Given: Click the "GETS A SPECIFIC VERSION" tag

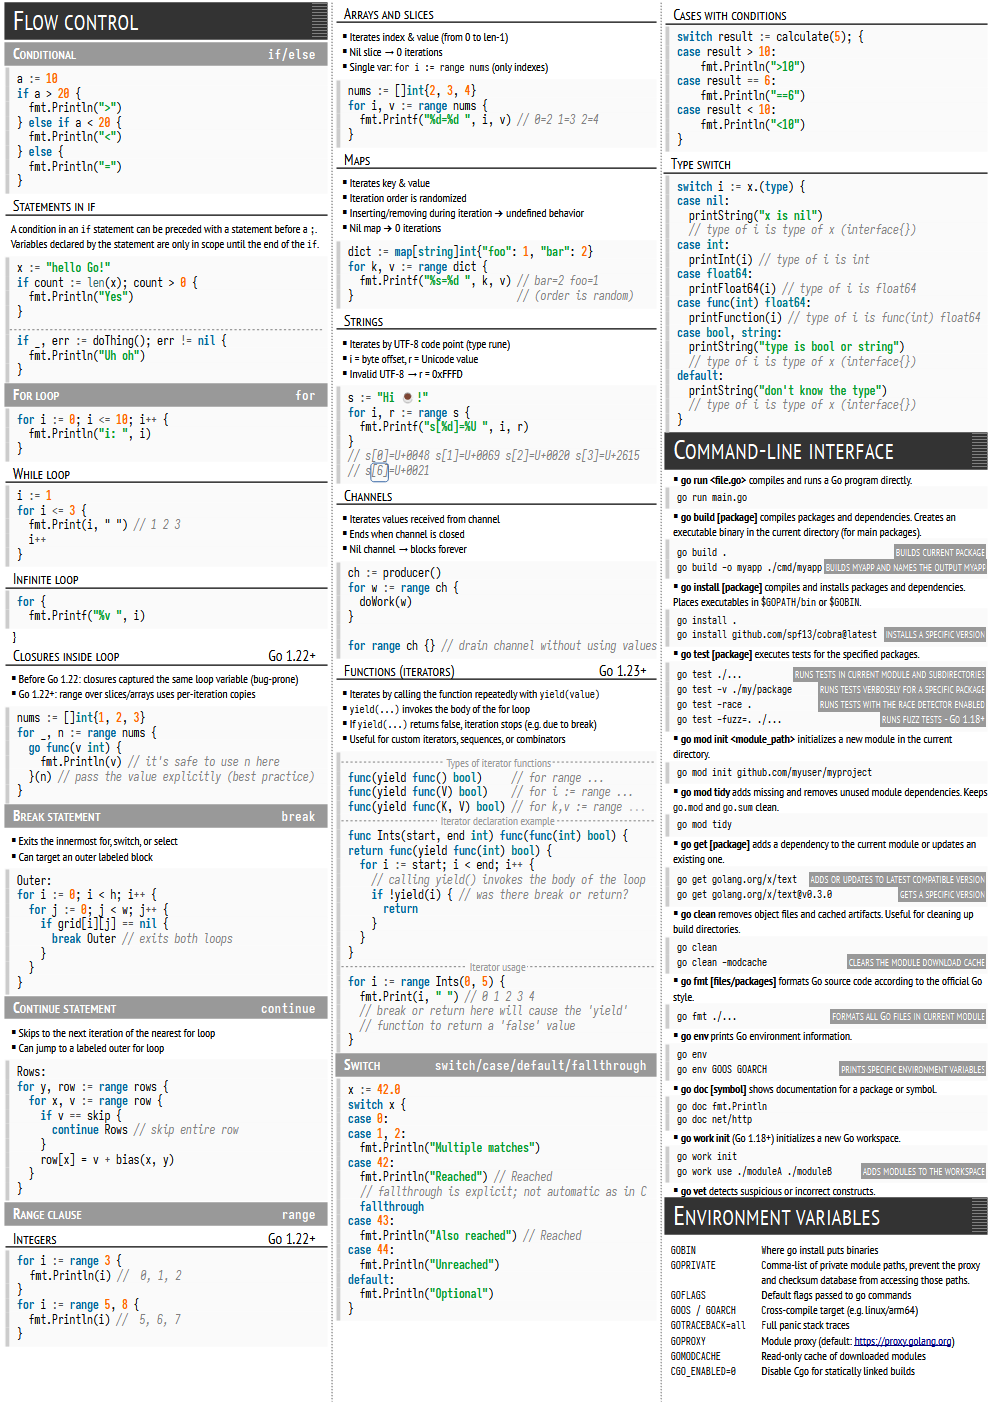Looking at the screenshot, I should pos(942,894).
